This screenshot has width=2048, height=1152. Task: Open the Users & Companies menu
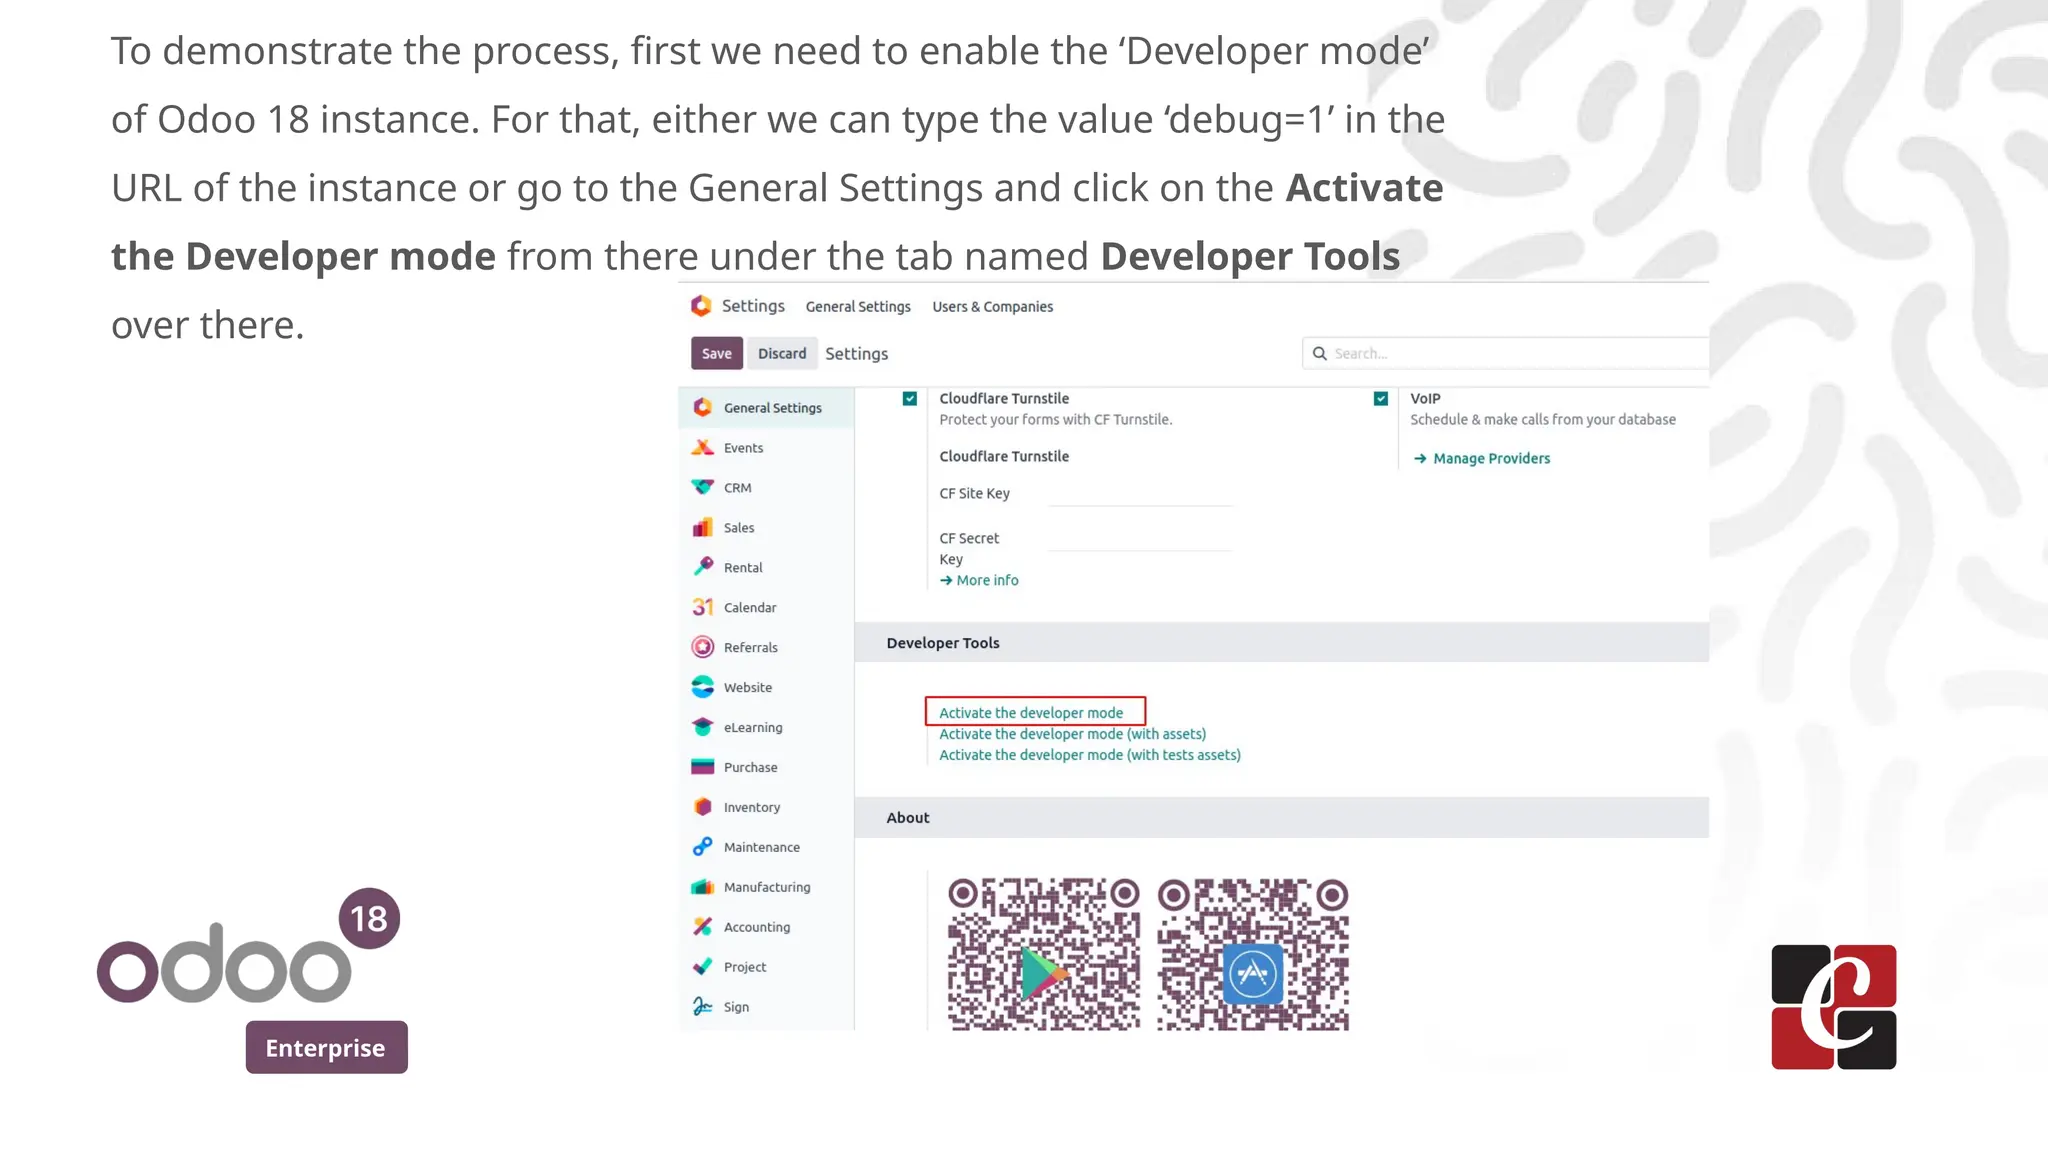tap(992, 307)
